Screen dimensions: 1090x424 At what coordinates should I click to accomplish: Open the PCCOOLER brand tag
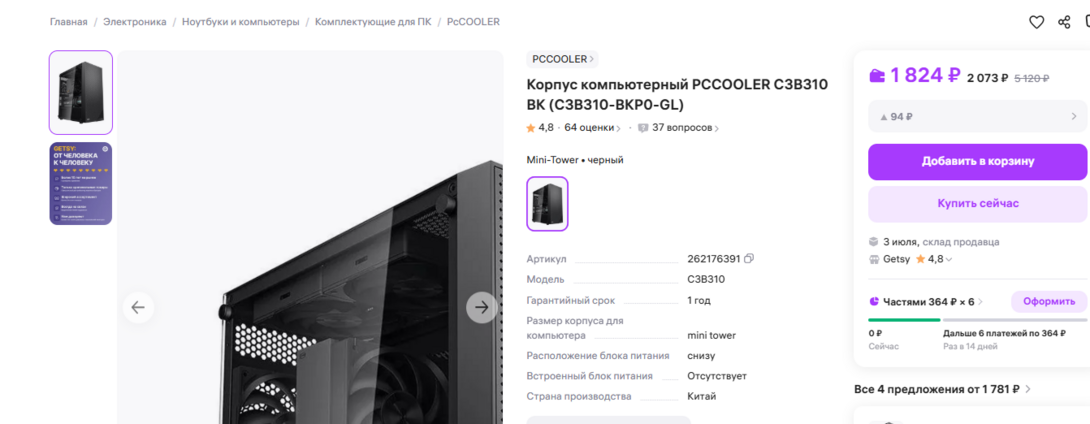coord(562,59)
